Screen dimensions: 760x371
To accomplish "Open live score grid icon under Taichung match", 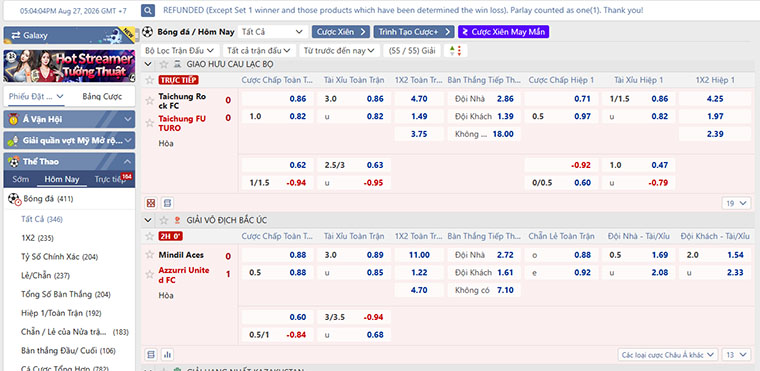I will coord(151,203).
